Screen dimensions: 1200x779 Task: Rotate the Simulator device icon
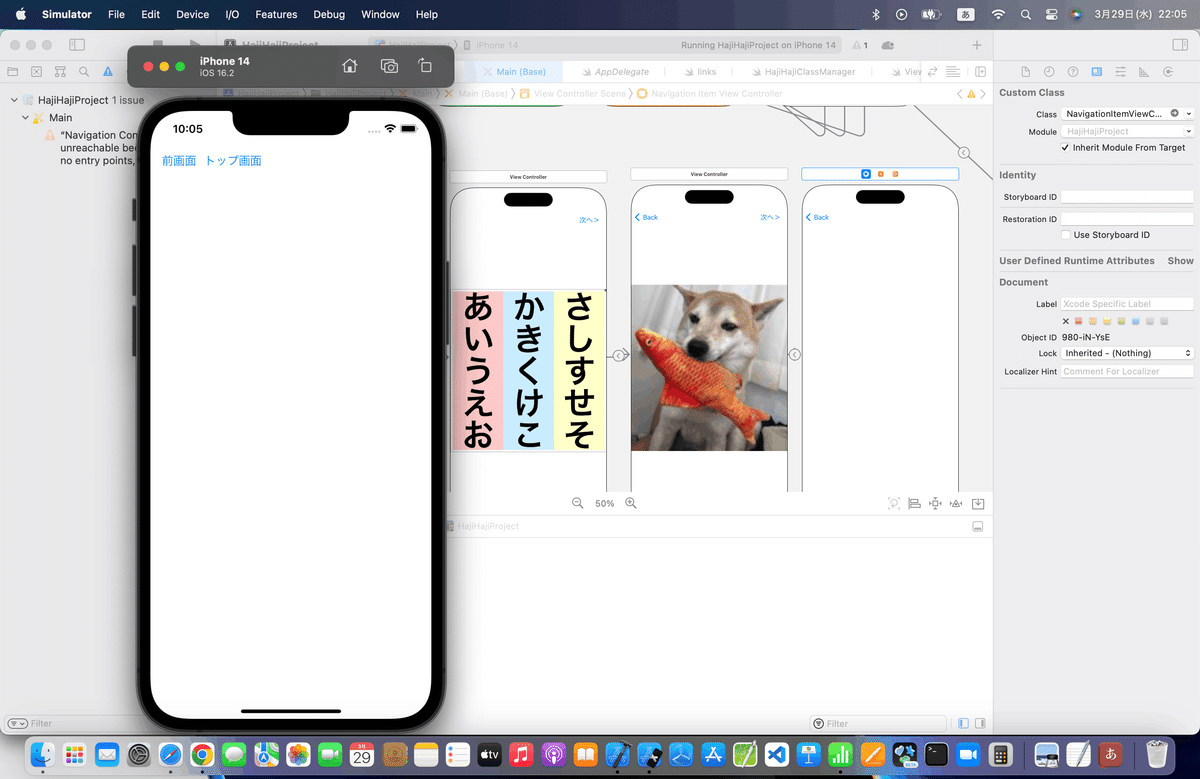click(425, 66)
